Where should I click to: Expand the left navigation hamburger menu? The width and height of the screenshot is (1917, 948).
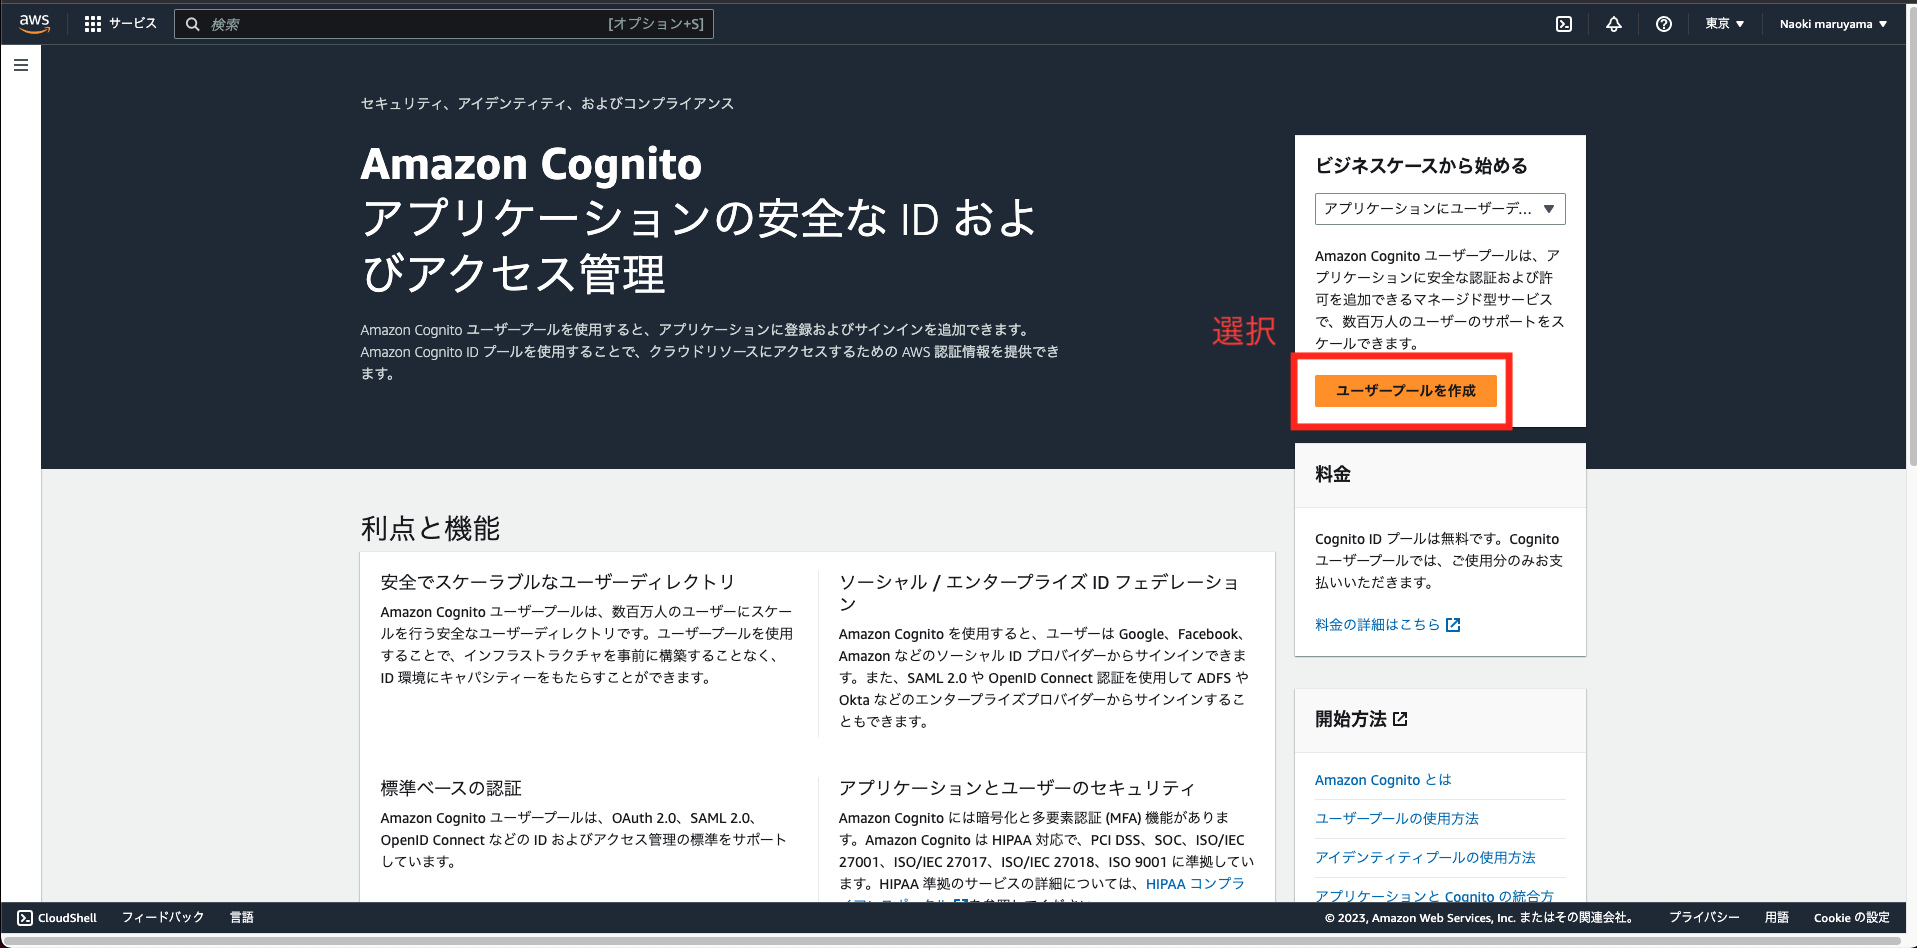[x=20, y=63]
